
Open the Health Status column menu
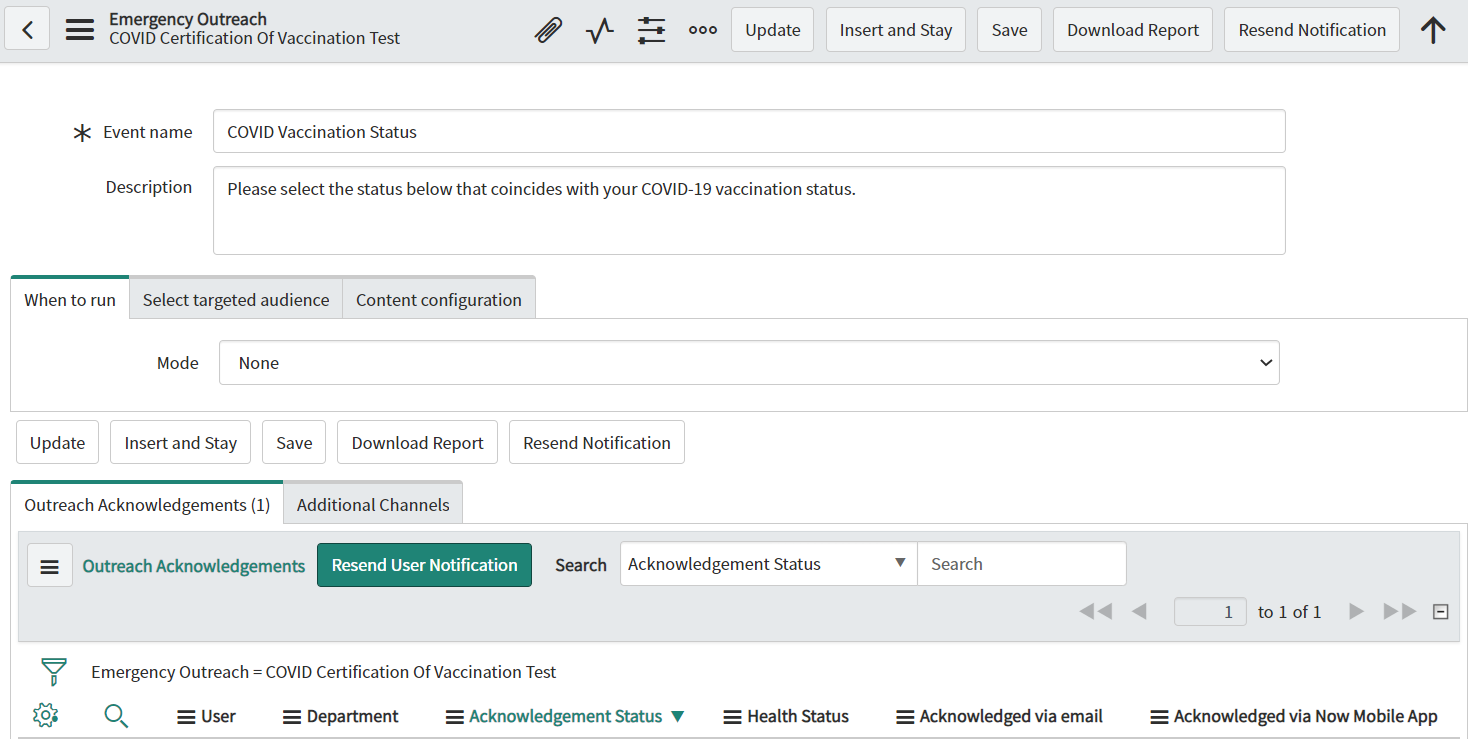coord(732,717)
